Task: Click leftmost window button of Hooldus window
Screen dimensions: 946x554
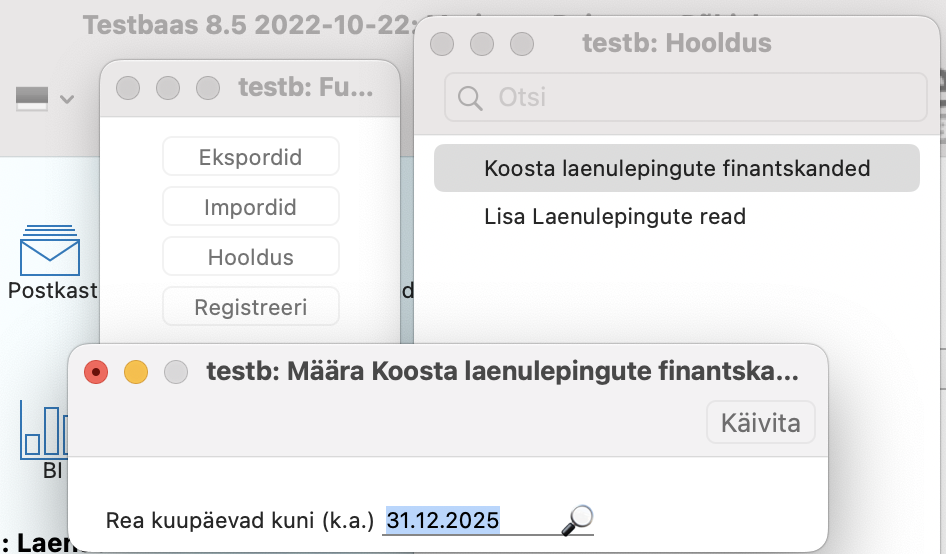Action: (442, 44)
